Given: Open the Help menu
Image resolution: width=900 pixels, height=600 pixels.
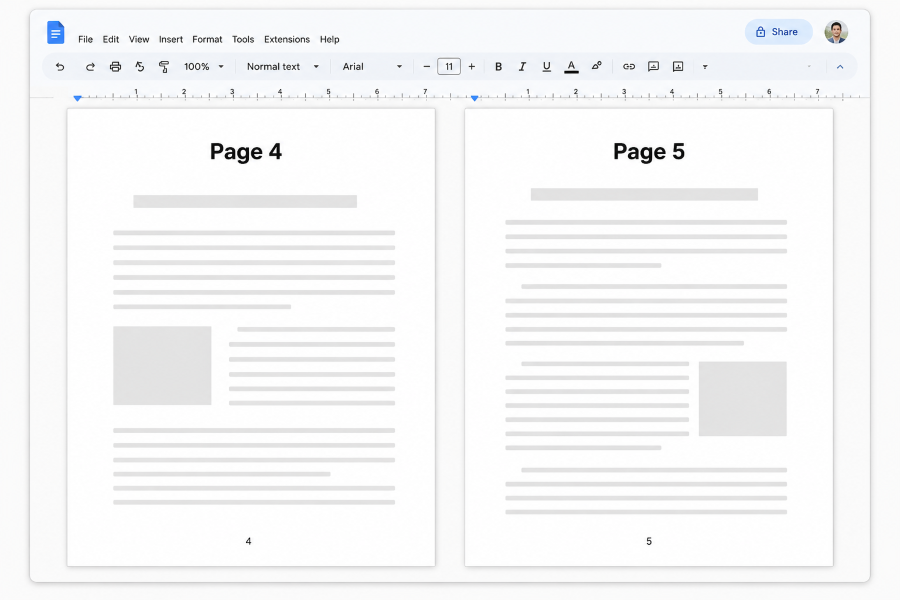Looking at the screenshot, I should point(329,39).
